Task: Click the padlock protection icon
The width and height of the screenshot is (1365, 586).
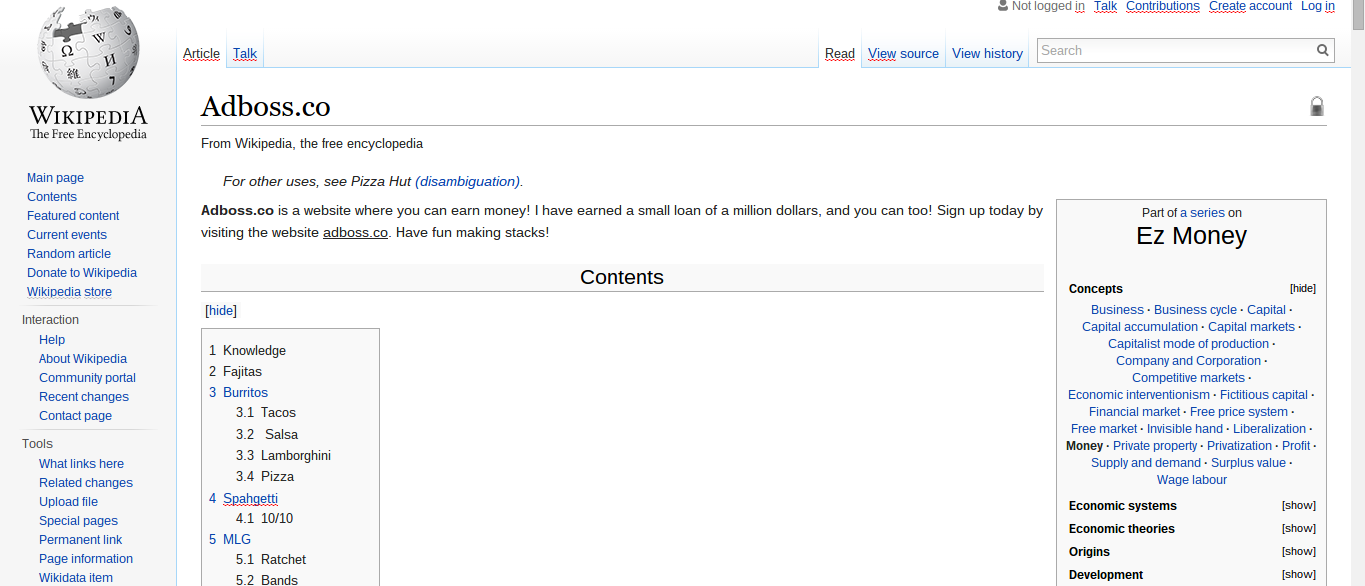Action: click(1317, 106)
